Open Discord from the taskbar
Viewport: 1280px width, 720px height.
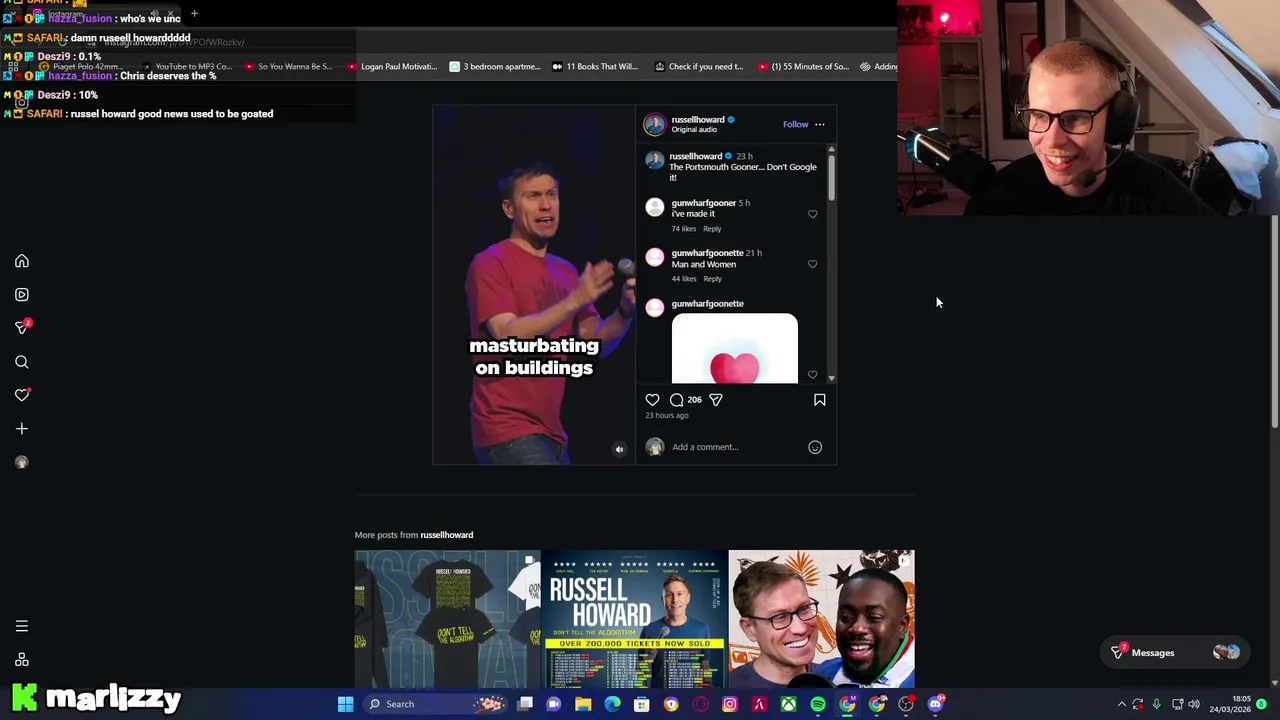pos(936,704)
